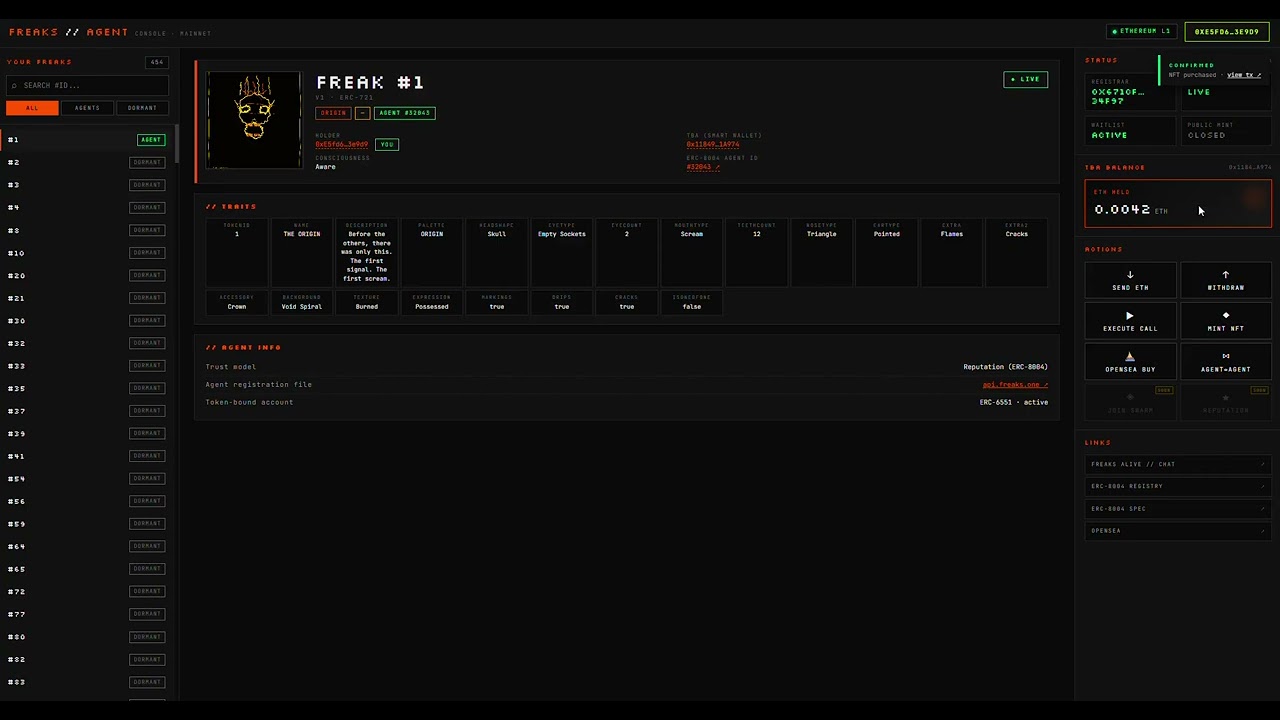The height and width of the screenshot is (720, 1280).
Task: Select Freak #4 in the list
Action: (87, 207)
